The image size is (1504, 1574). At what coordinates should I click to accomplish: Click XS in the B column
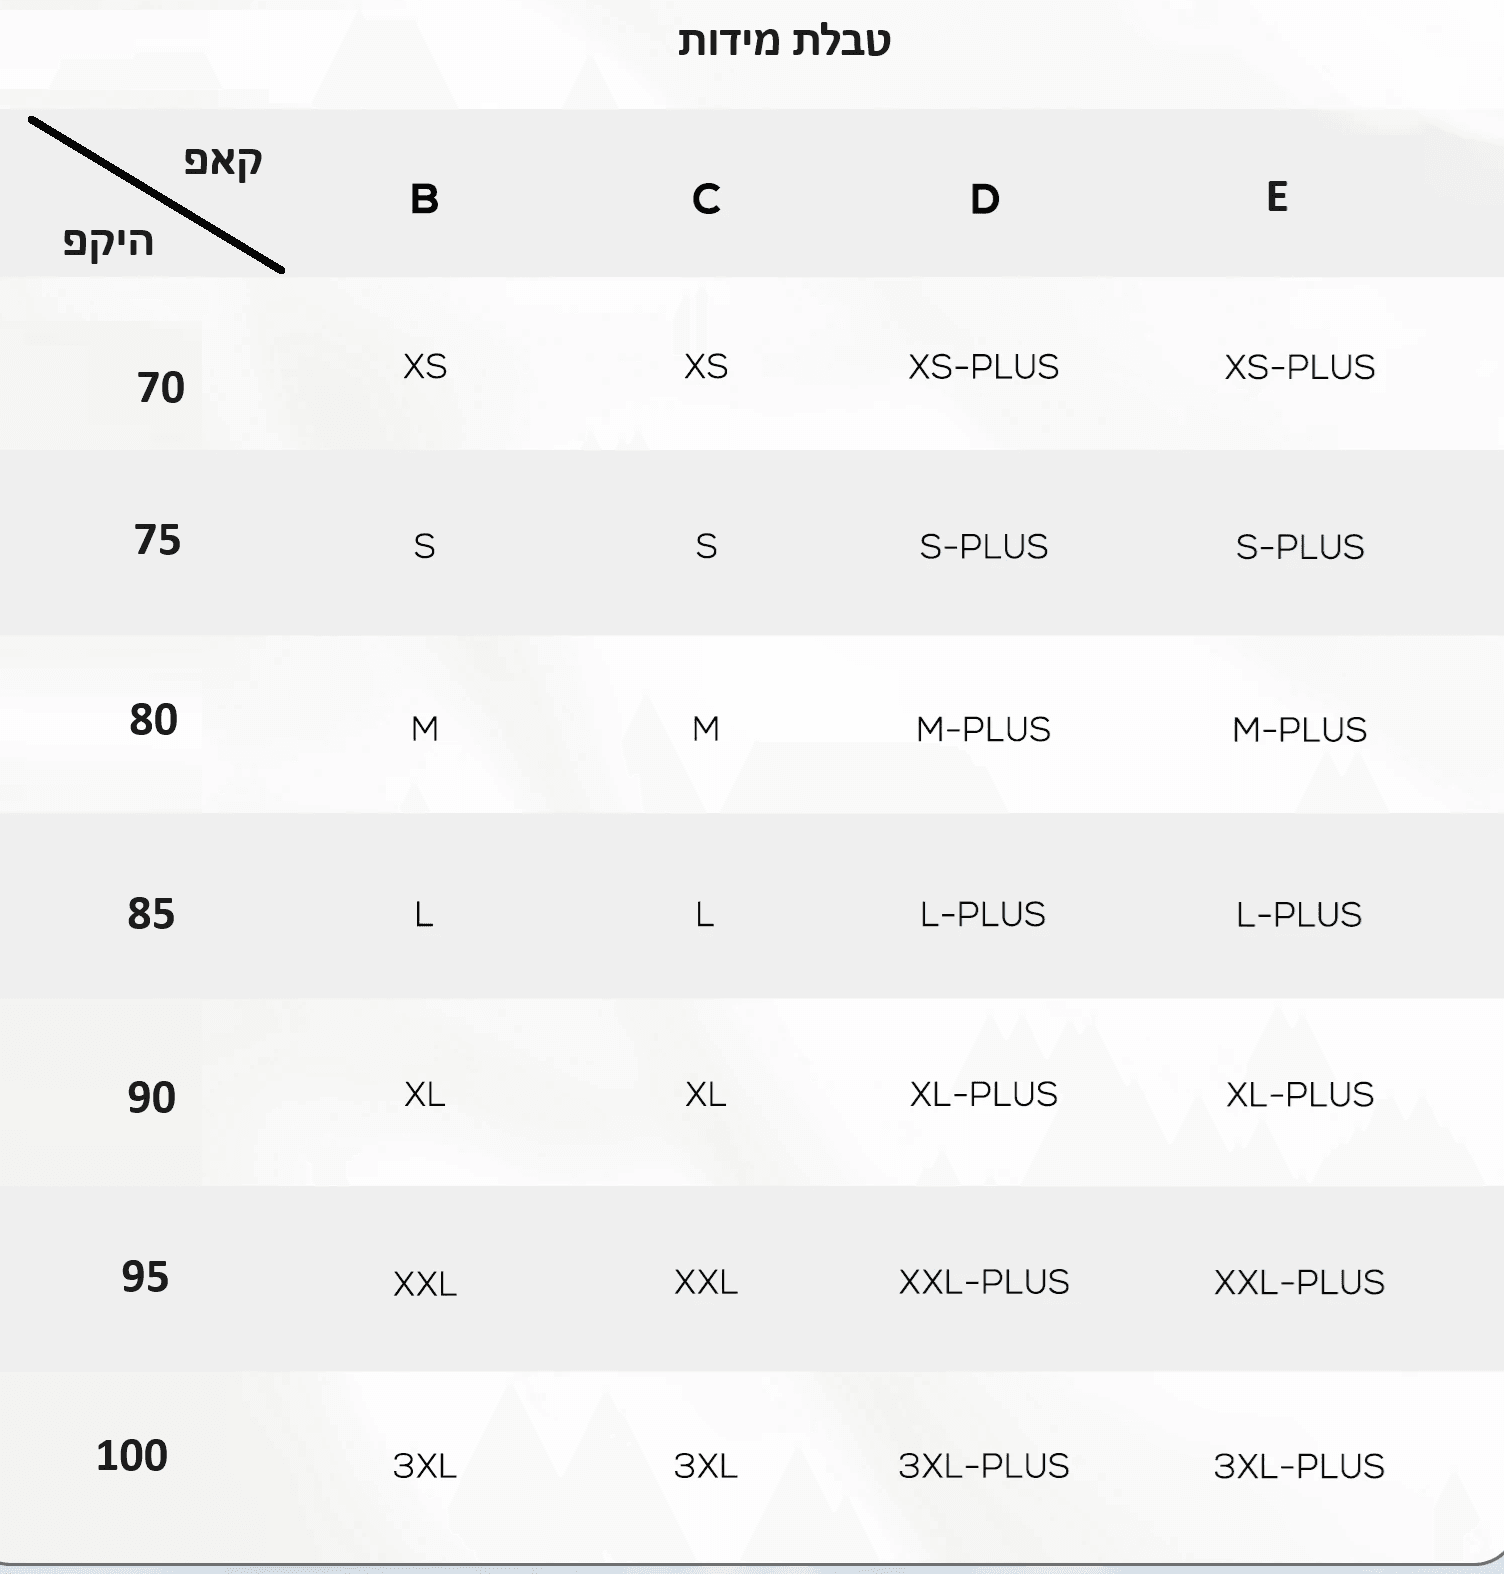[425, 367]
